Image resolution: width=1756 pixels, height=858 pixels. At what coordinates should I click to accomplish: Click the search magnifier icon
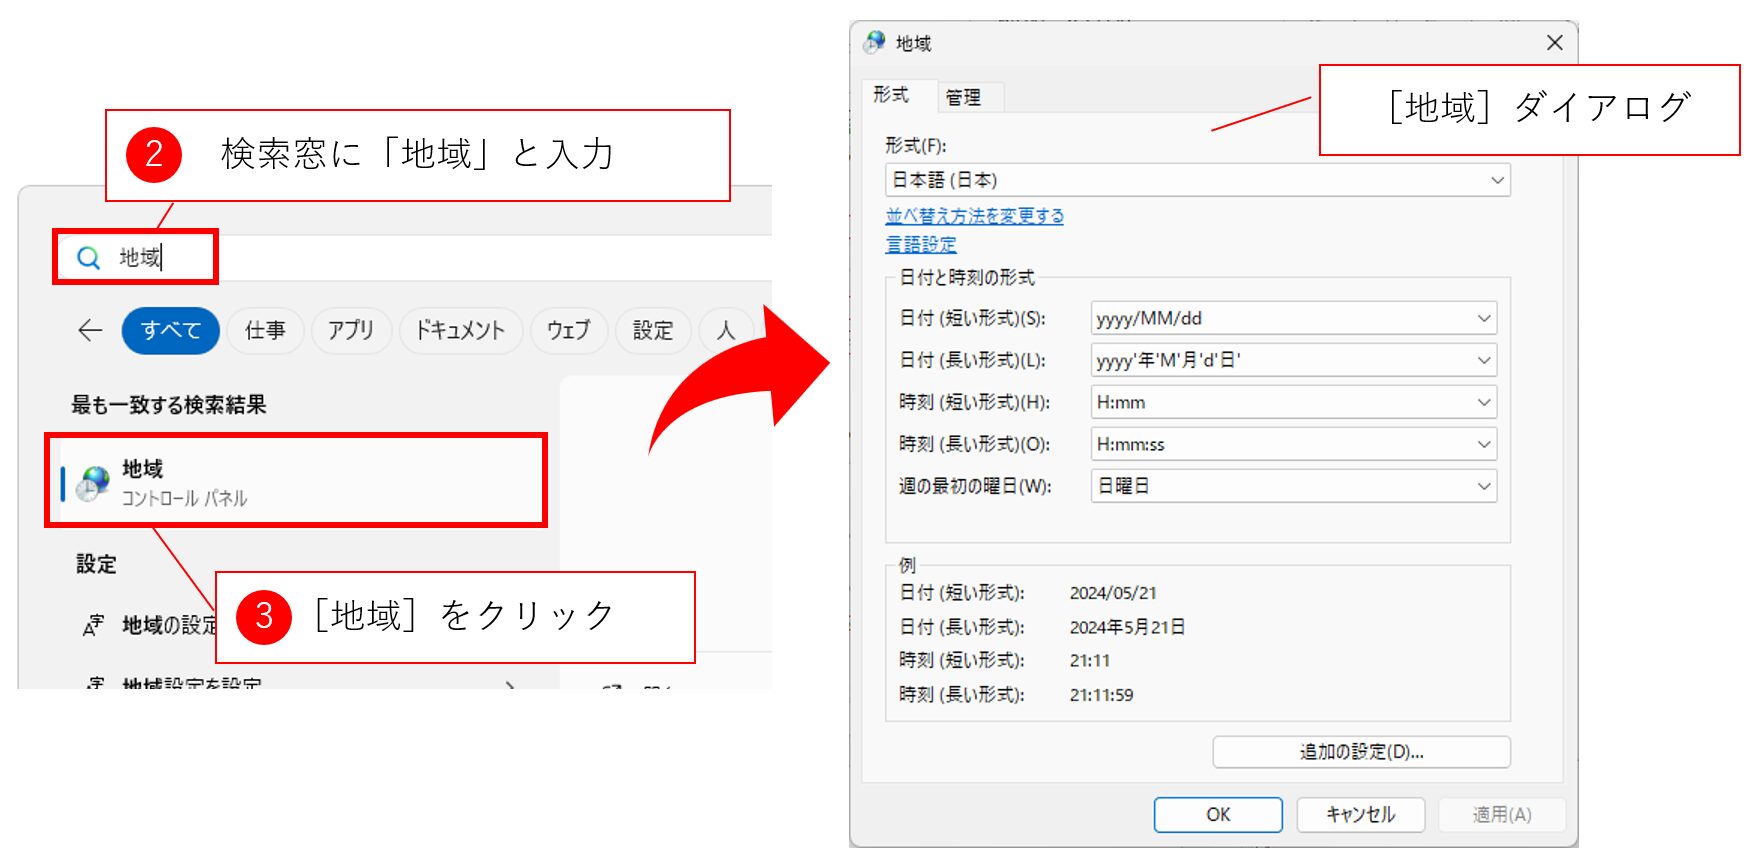(x=88, y=258)
